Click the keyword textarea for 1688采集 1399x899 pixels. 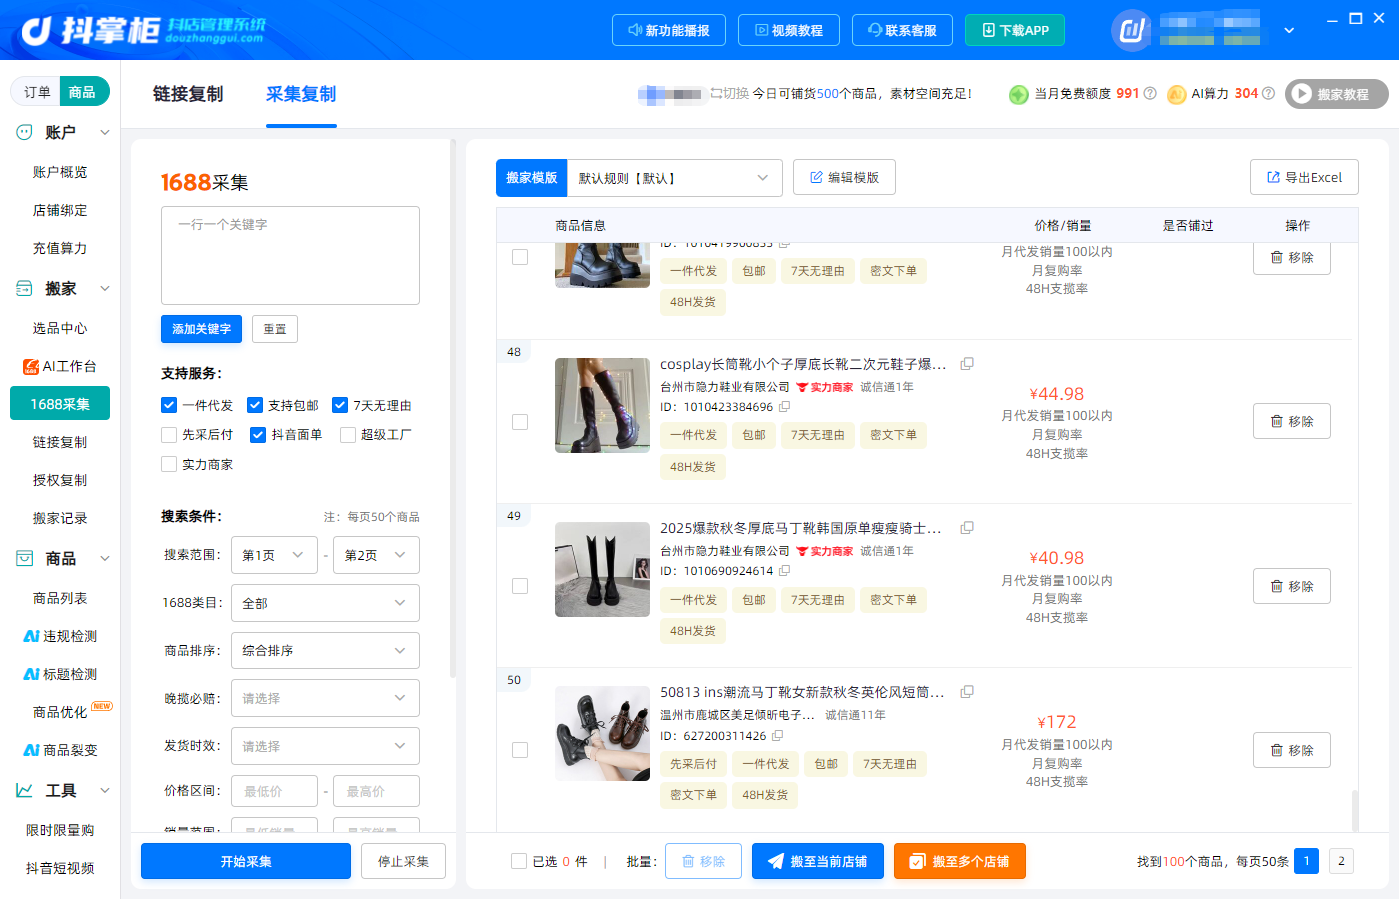pos(290,255)
